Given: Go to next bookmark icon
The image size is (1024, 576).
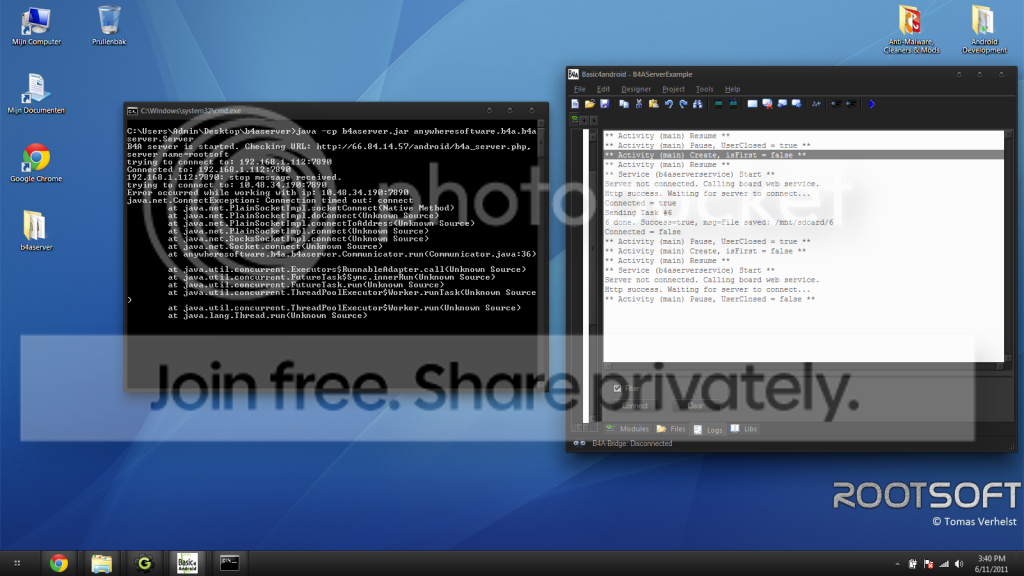Looking at the screenshot, I should pos(797,104).
